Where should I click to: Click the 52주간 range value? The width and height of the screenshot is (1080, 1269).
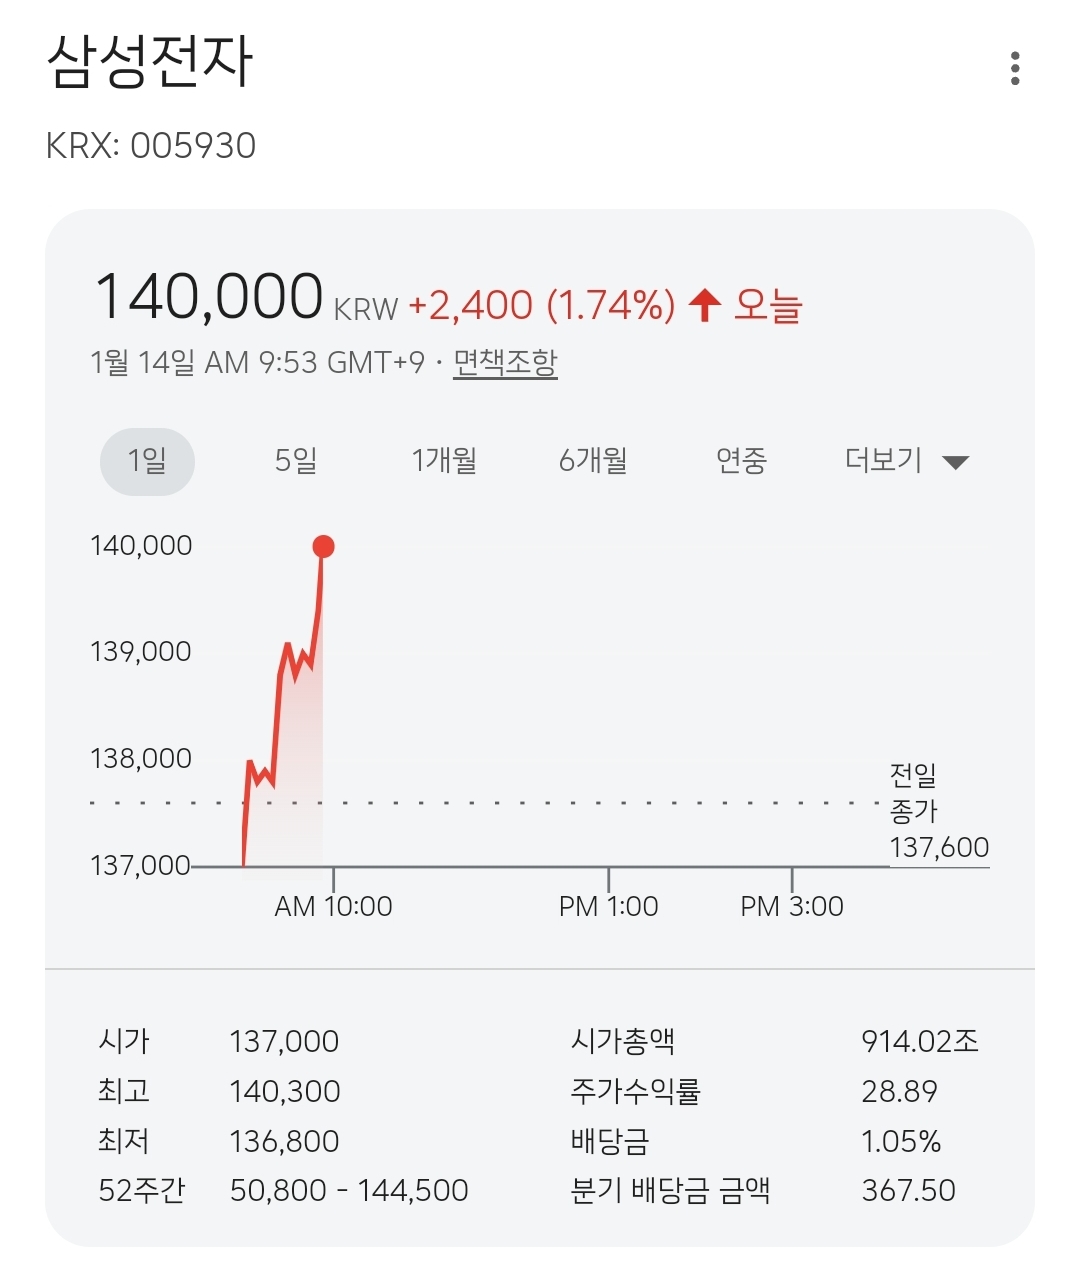click(x=349, y=1190)
